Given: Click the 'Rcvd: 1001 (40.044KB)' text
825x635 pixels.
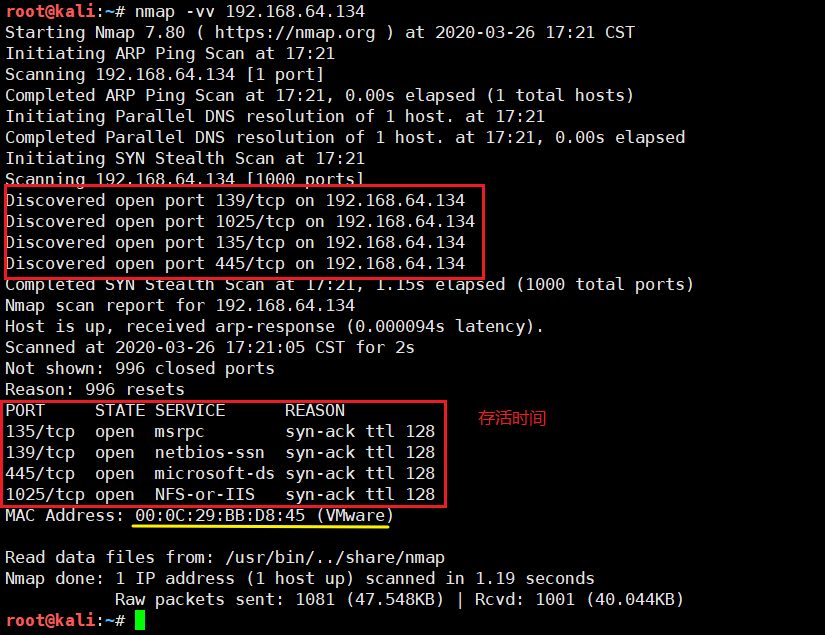Looking at the screenshot, I should coord(579,600).
